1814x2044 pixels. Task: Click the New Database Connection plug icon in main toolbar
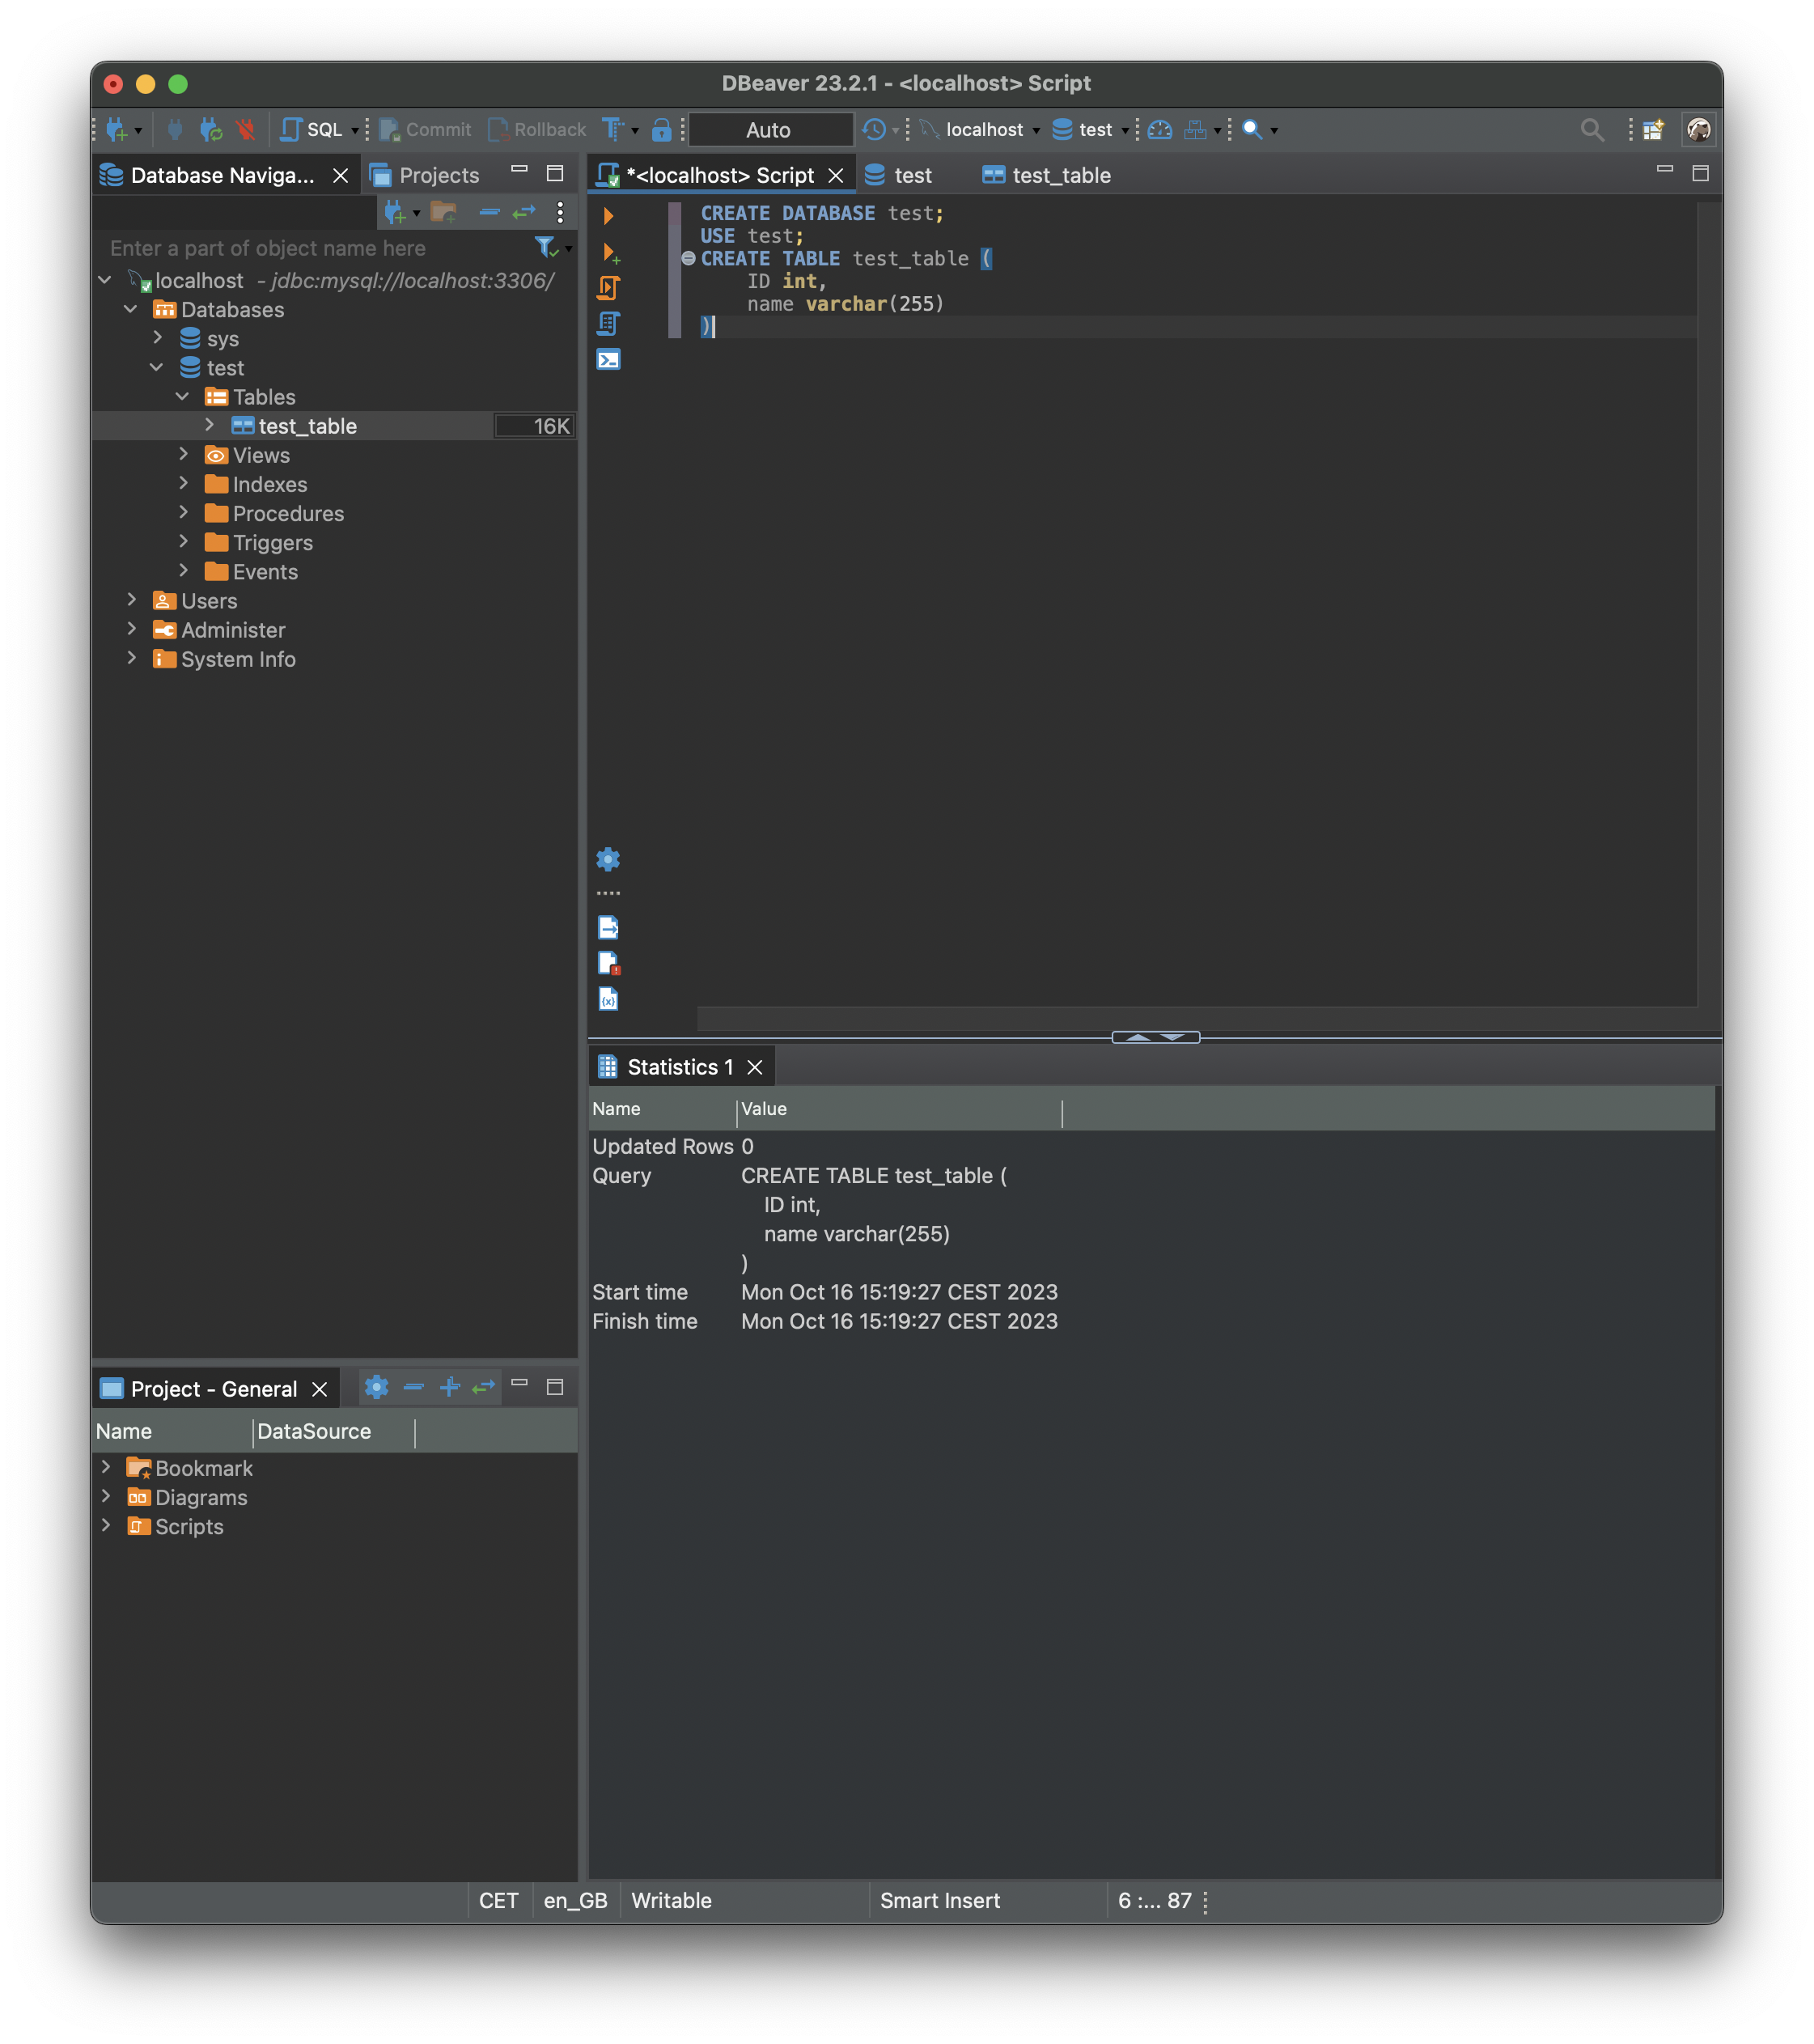coord(117,130)
